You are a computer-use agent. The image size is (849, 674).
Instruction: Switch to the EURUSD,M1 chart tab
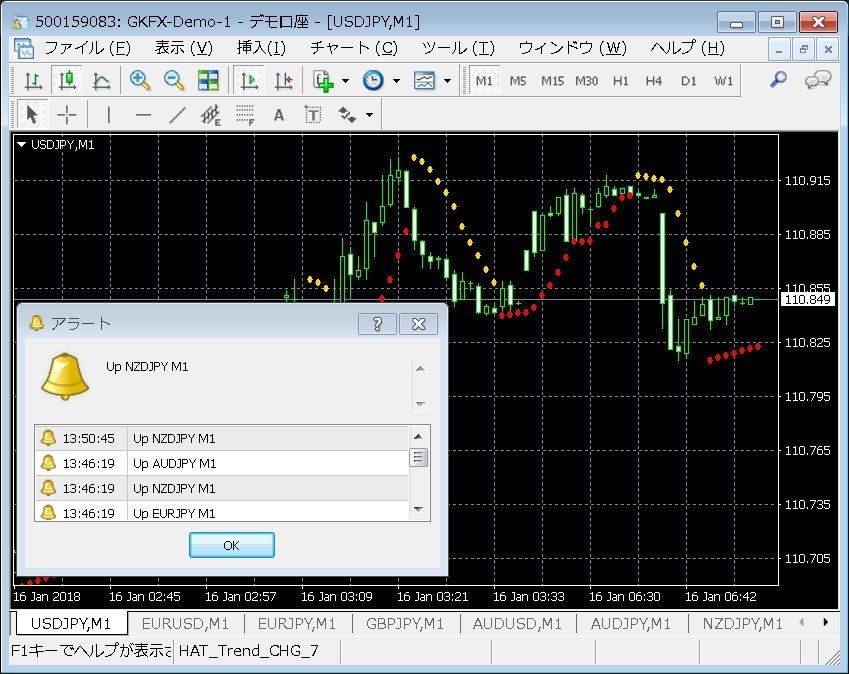[185, 624]
